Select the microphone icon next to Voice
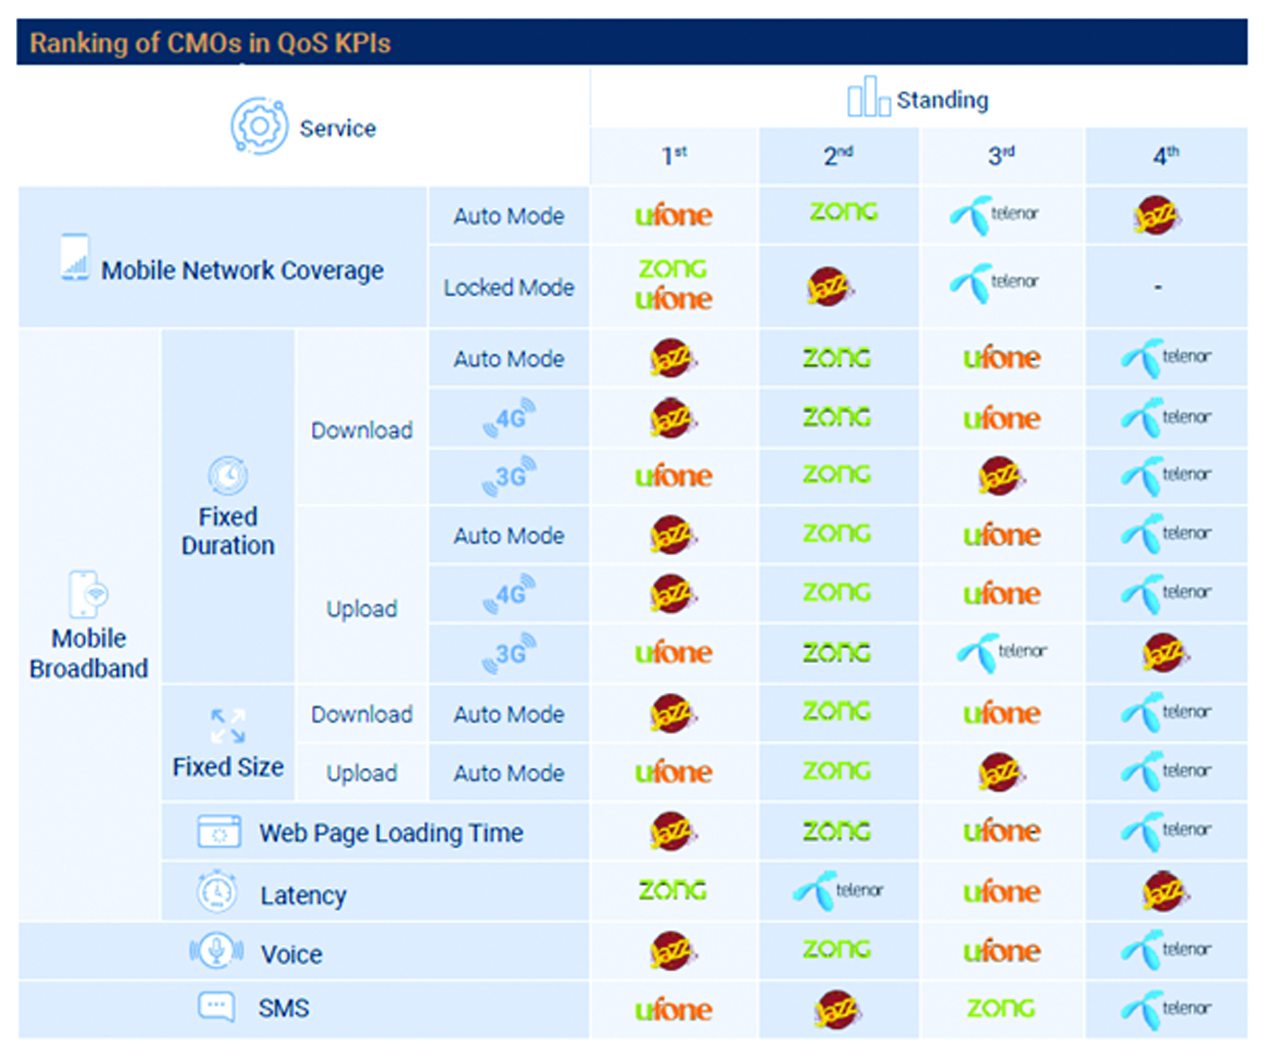This screenshot has width=1267, height=1063. (217, 950)
